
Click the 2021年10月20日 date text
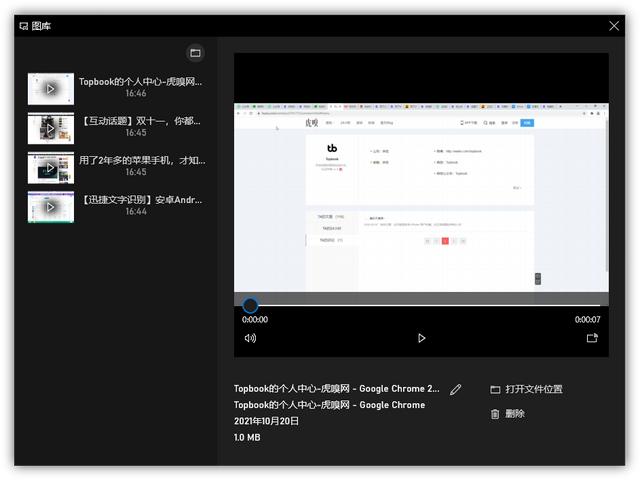click(266, 421)
